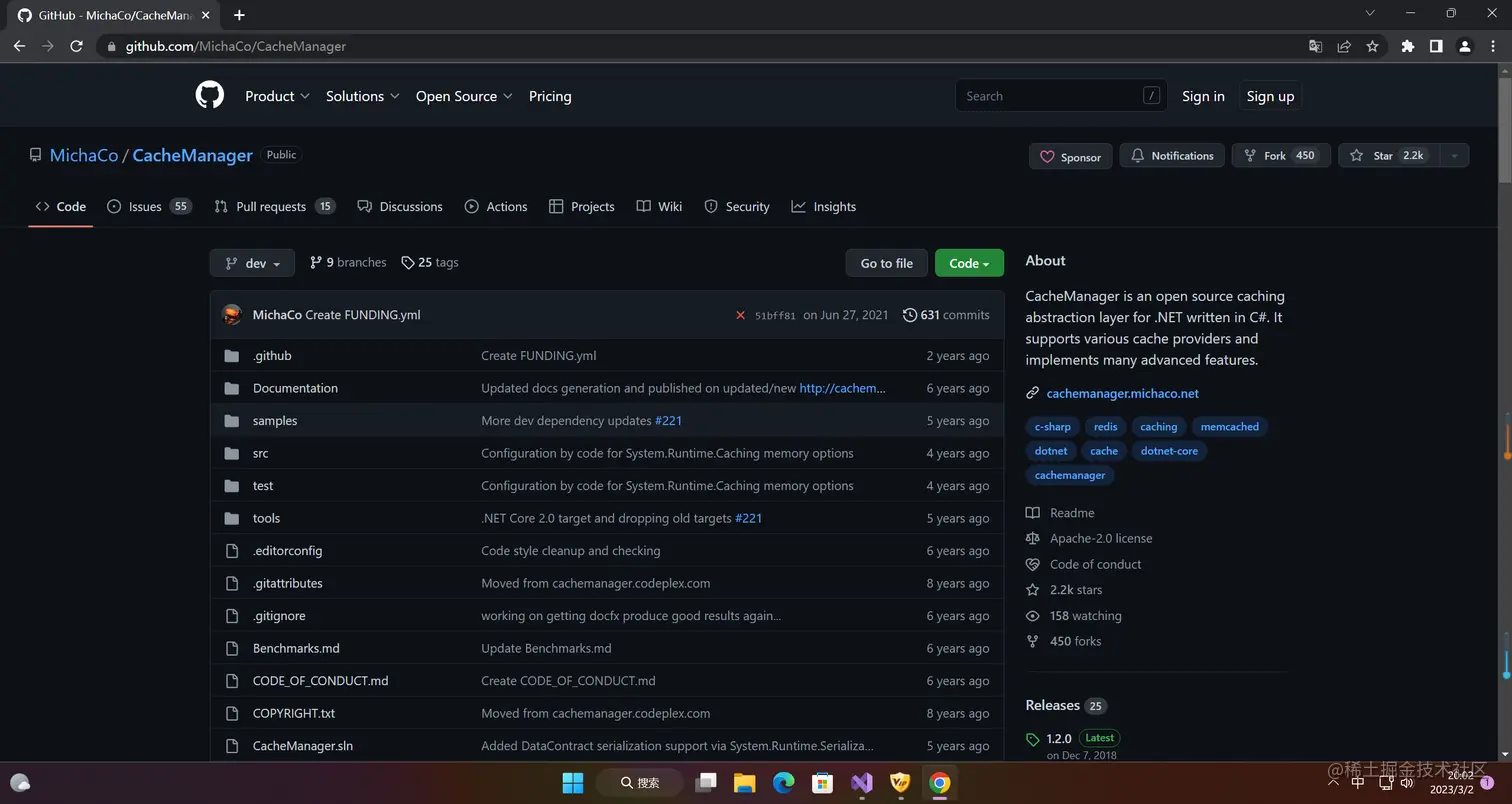Click Chrome icon in taskbar
This screenshot has width=1512, height=804.
pyautogui.click(x=939, y=782)
